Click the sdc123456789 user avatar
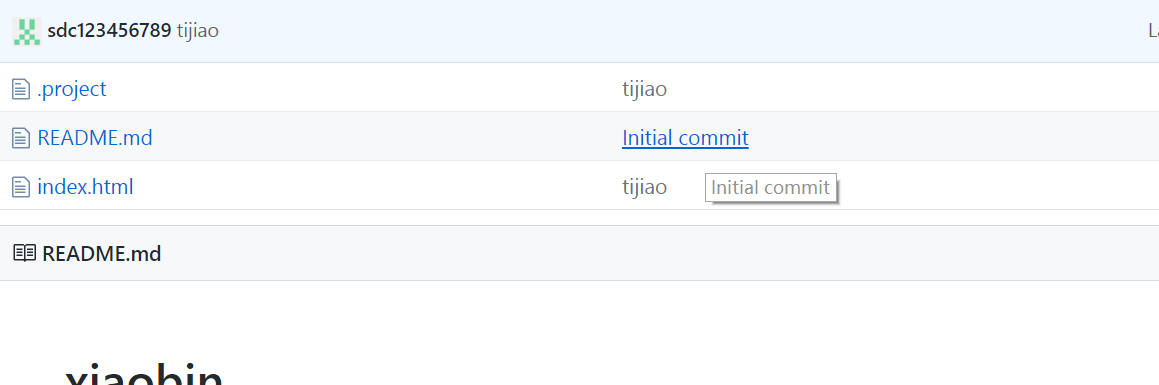 [x=27, y=32]
